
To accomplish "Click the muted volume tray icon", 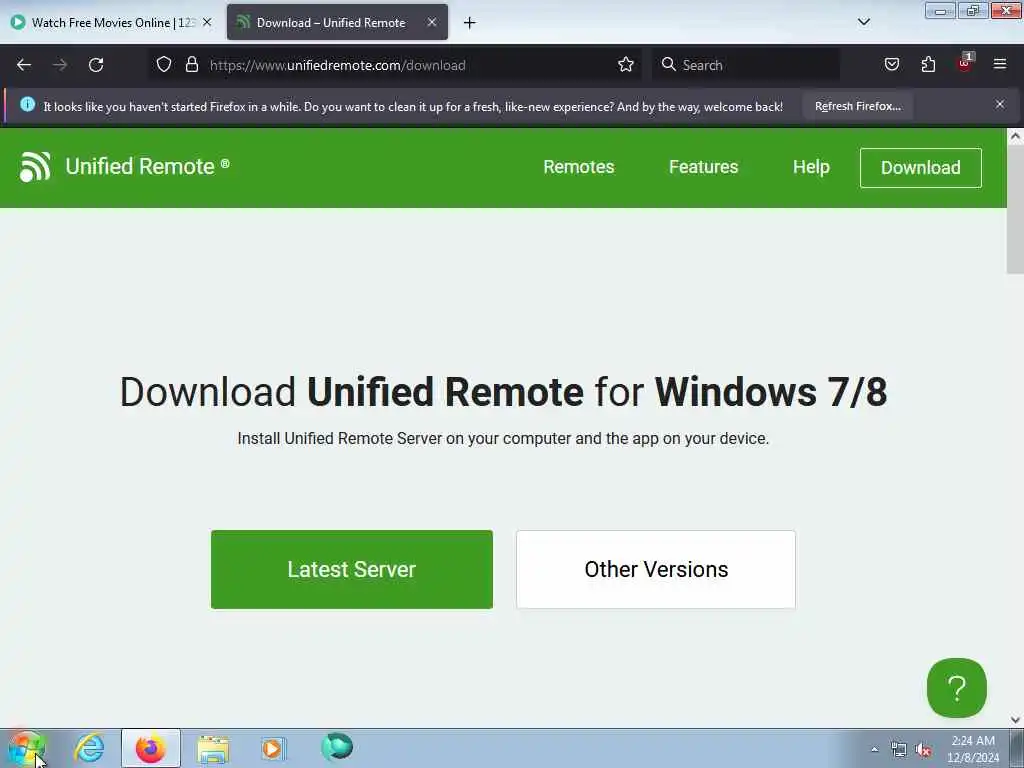I will [923, 750].
